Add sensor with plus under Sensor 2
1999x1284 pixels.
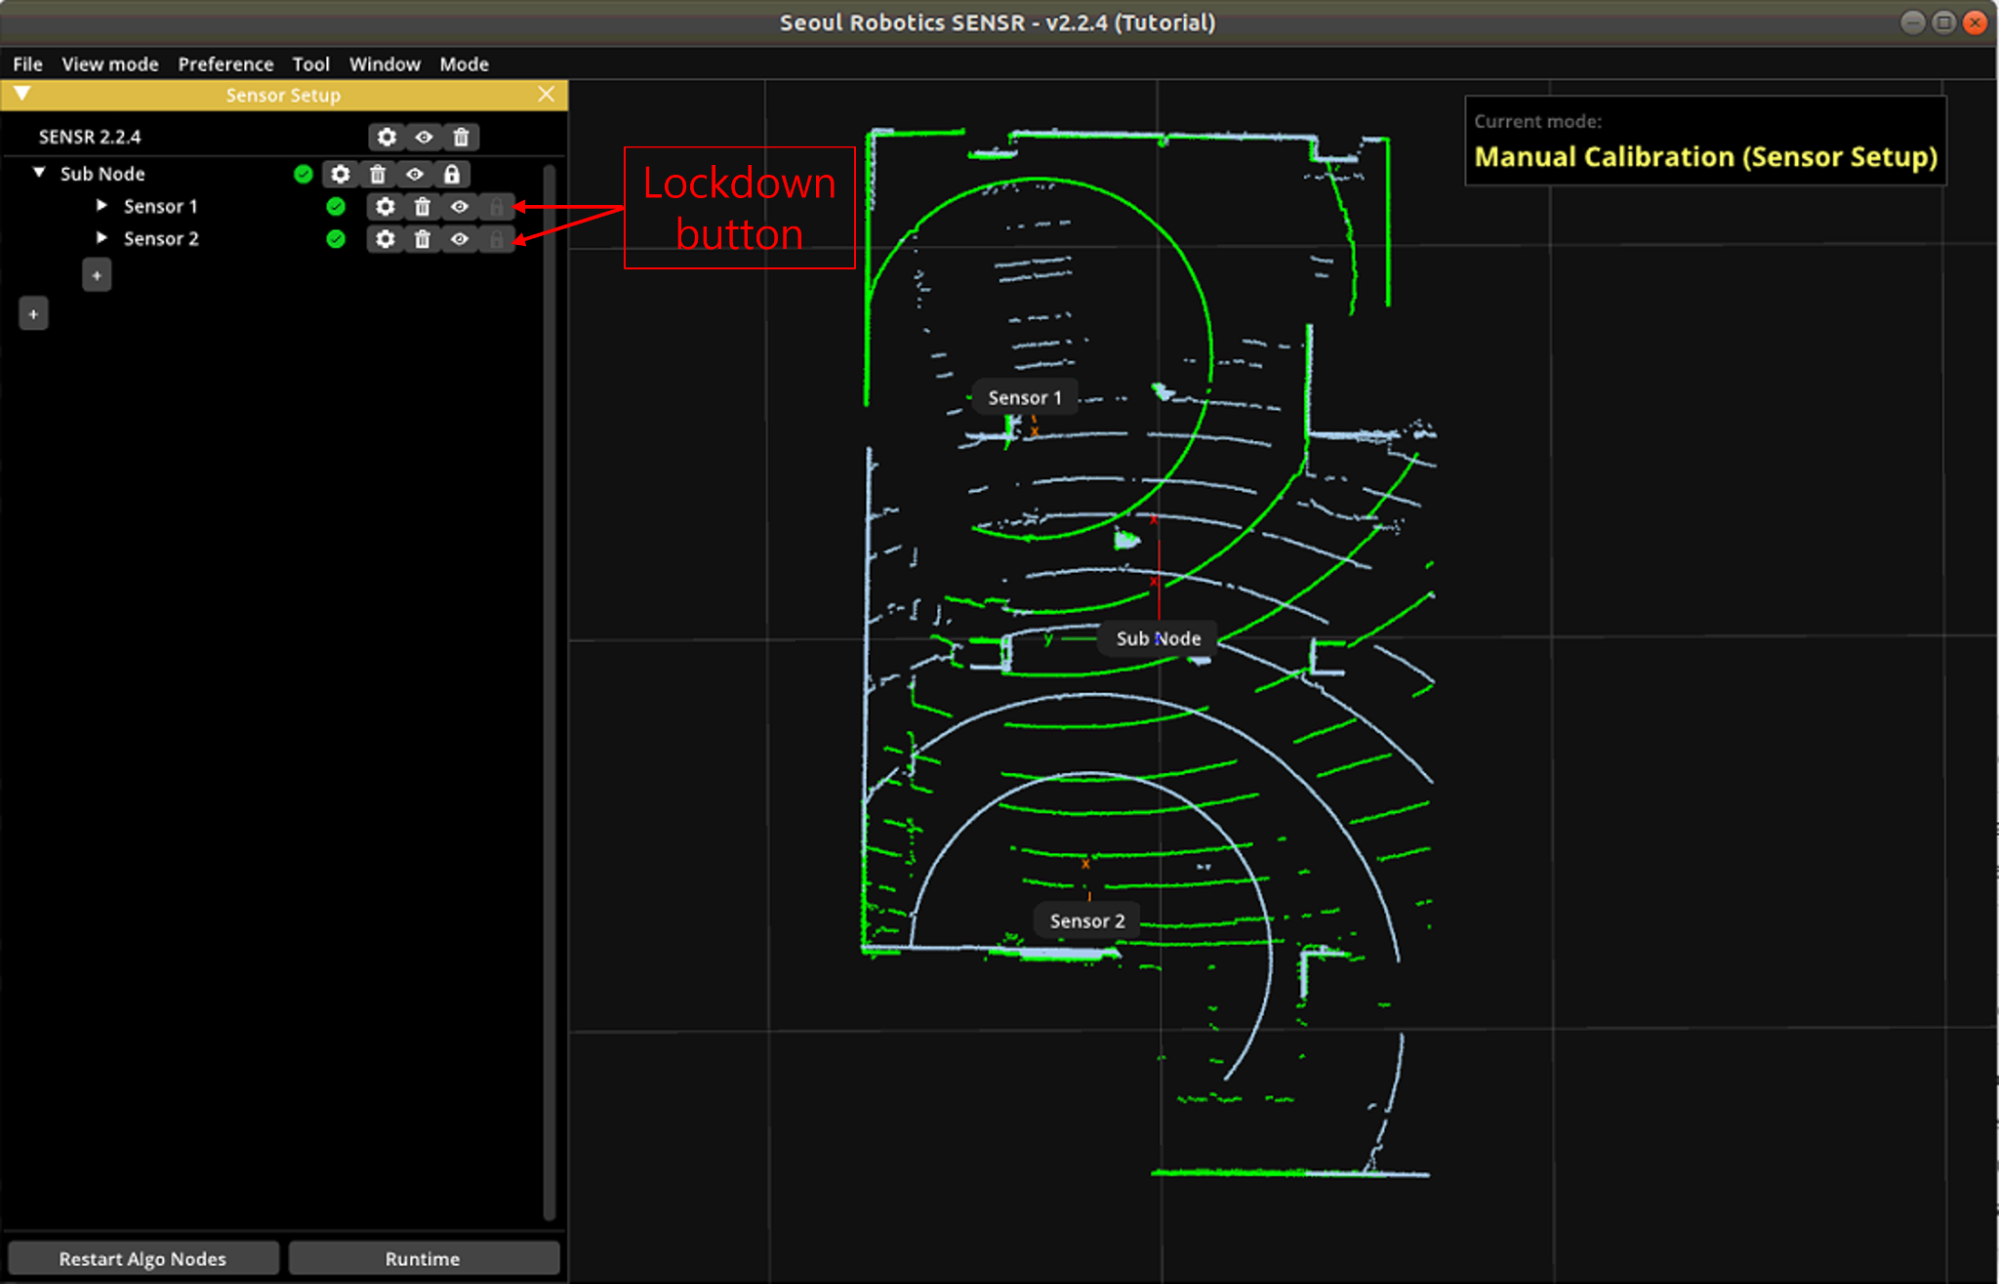click(x=97, y=275)
